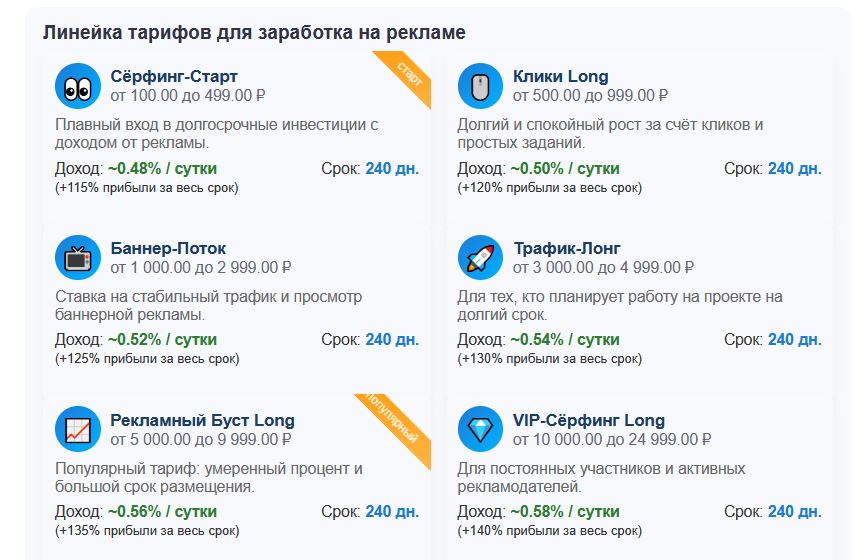This screenshot has height=560, width=864.
Task: Select the Трафик-Лонг tariff title
Action: pos(567,248)
